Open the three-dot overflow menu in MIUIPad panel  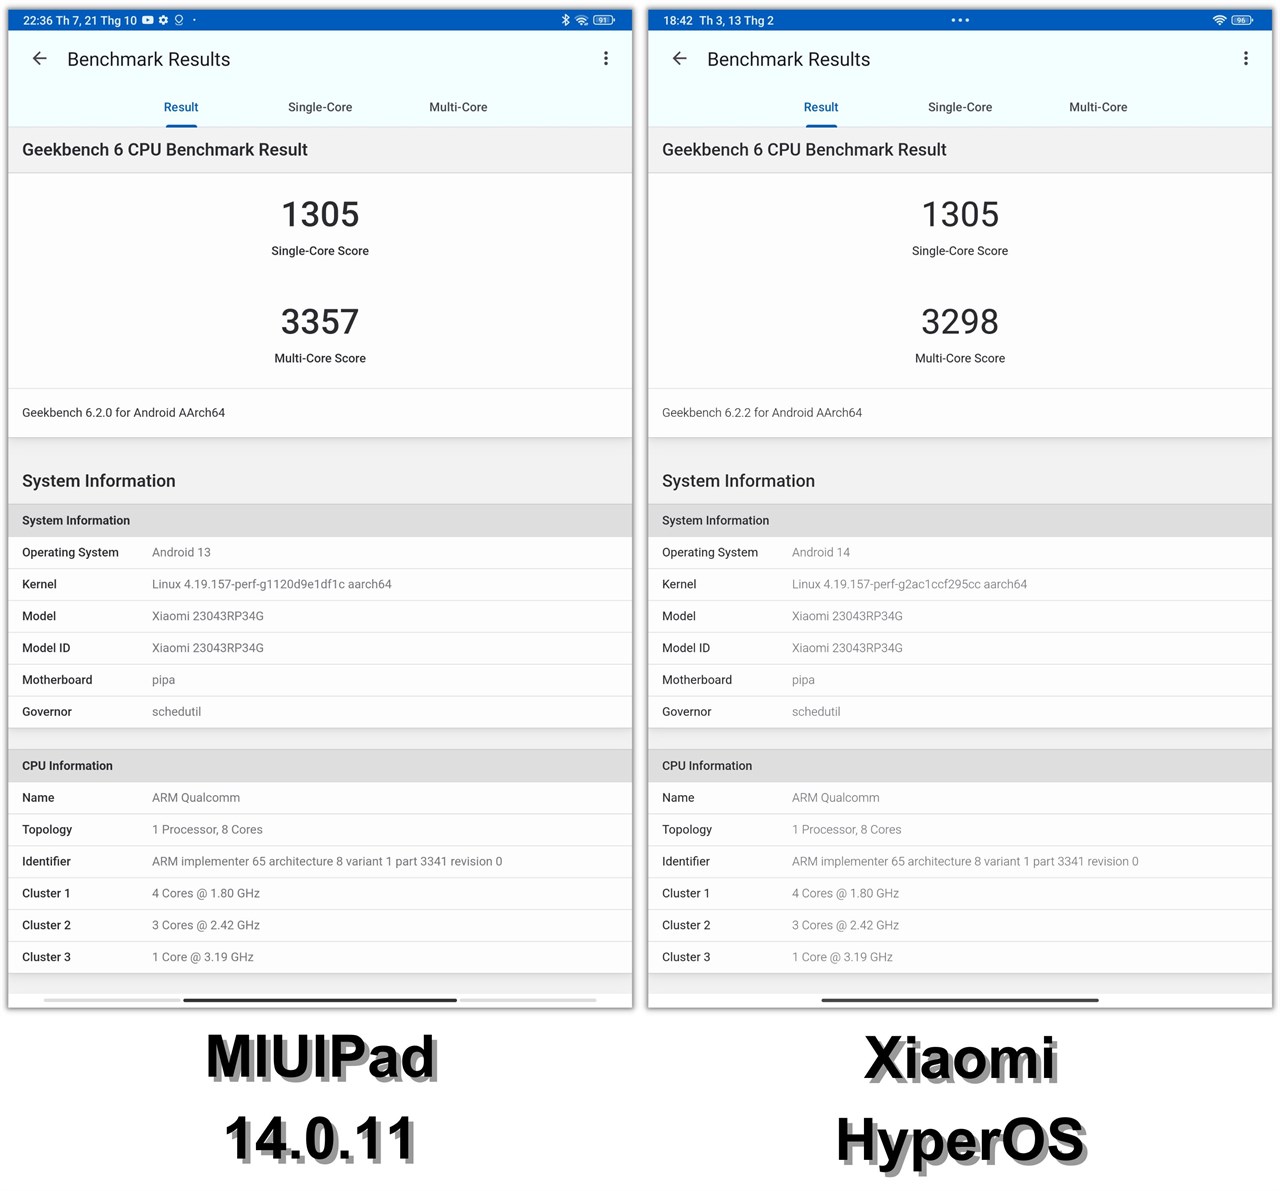coord(606,59)
